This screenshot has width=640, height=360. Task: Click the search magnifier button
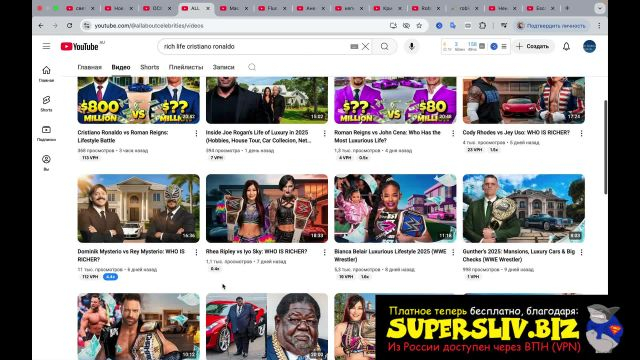(384, 47)
